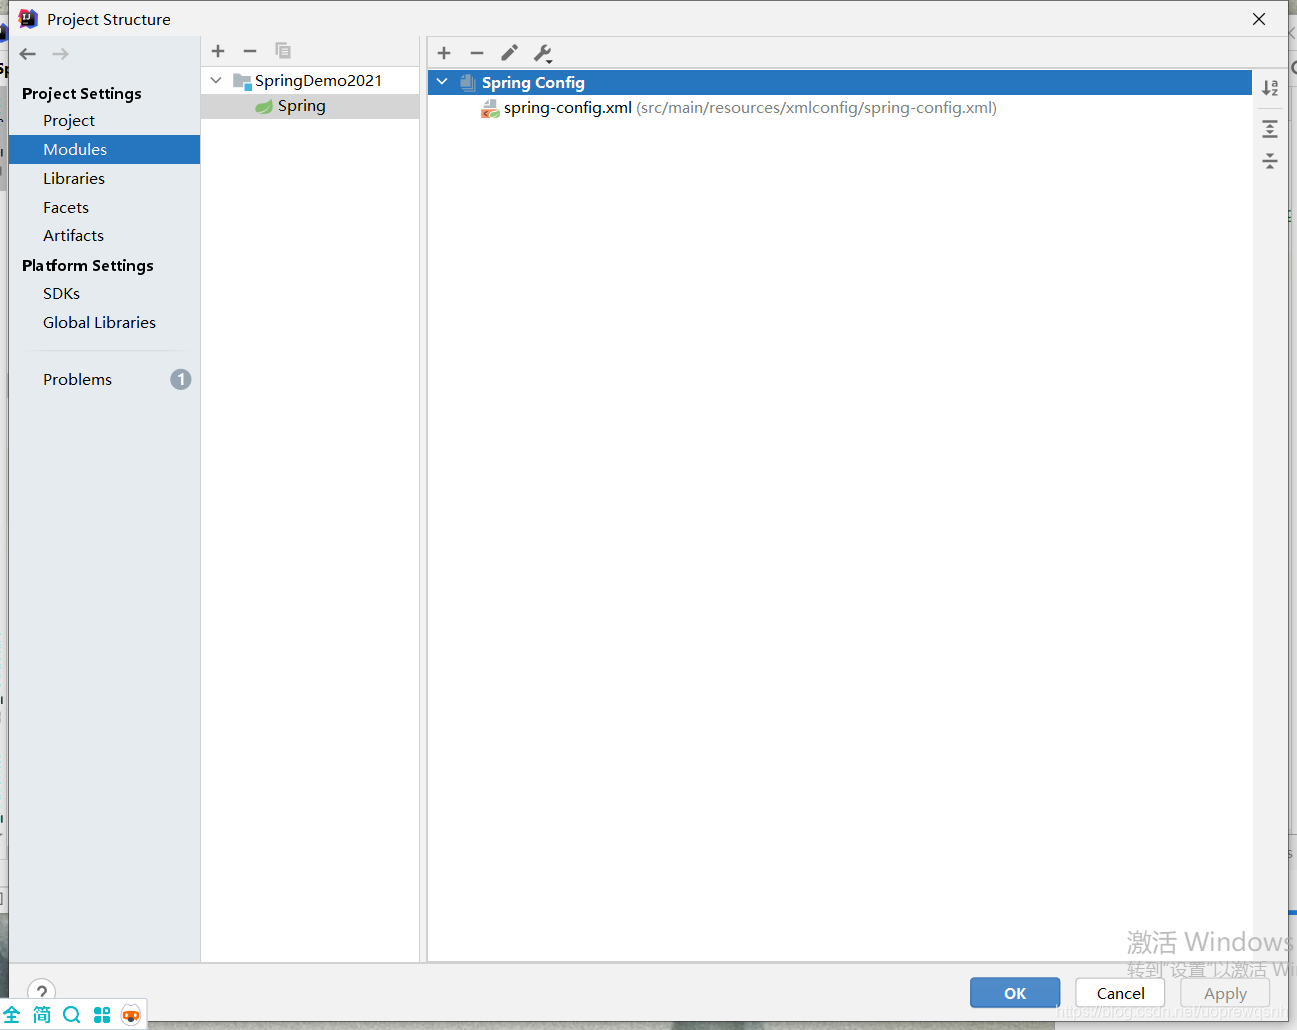The image size is (1297, 1030).
Task: Click the Problems count badge
Action: coord(180,379)
